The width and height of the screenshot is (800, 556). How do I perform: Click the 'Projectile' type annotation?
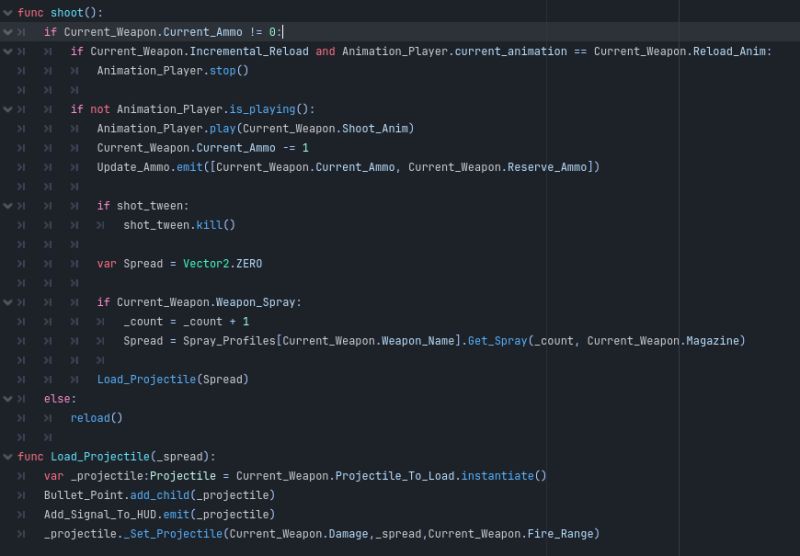coord(183,476)
